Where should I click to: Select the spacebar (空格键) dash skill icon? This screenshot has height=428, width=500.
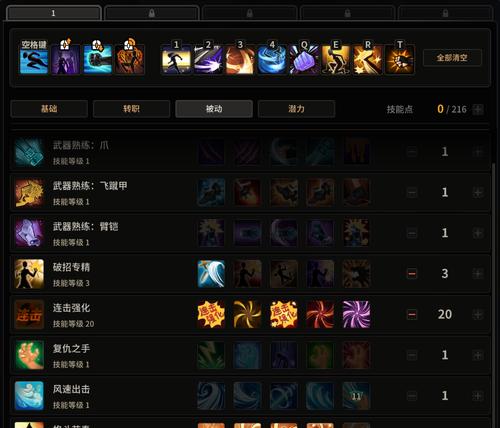34,59
